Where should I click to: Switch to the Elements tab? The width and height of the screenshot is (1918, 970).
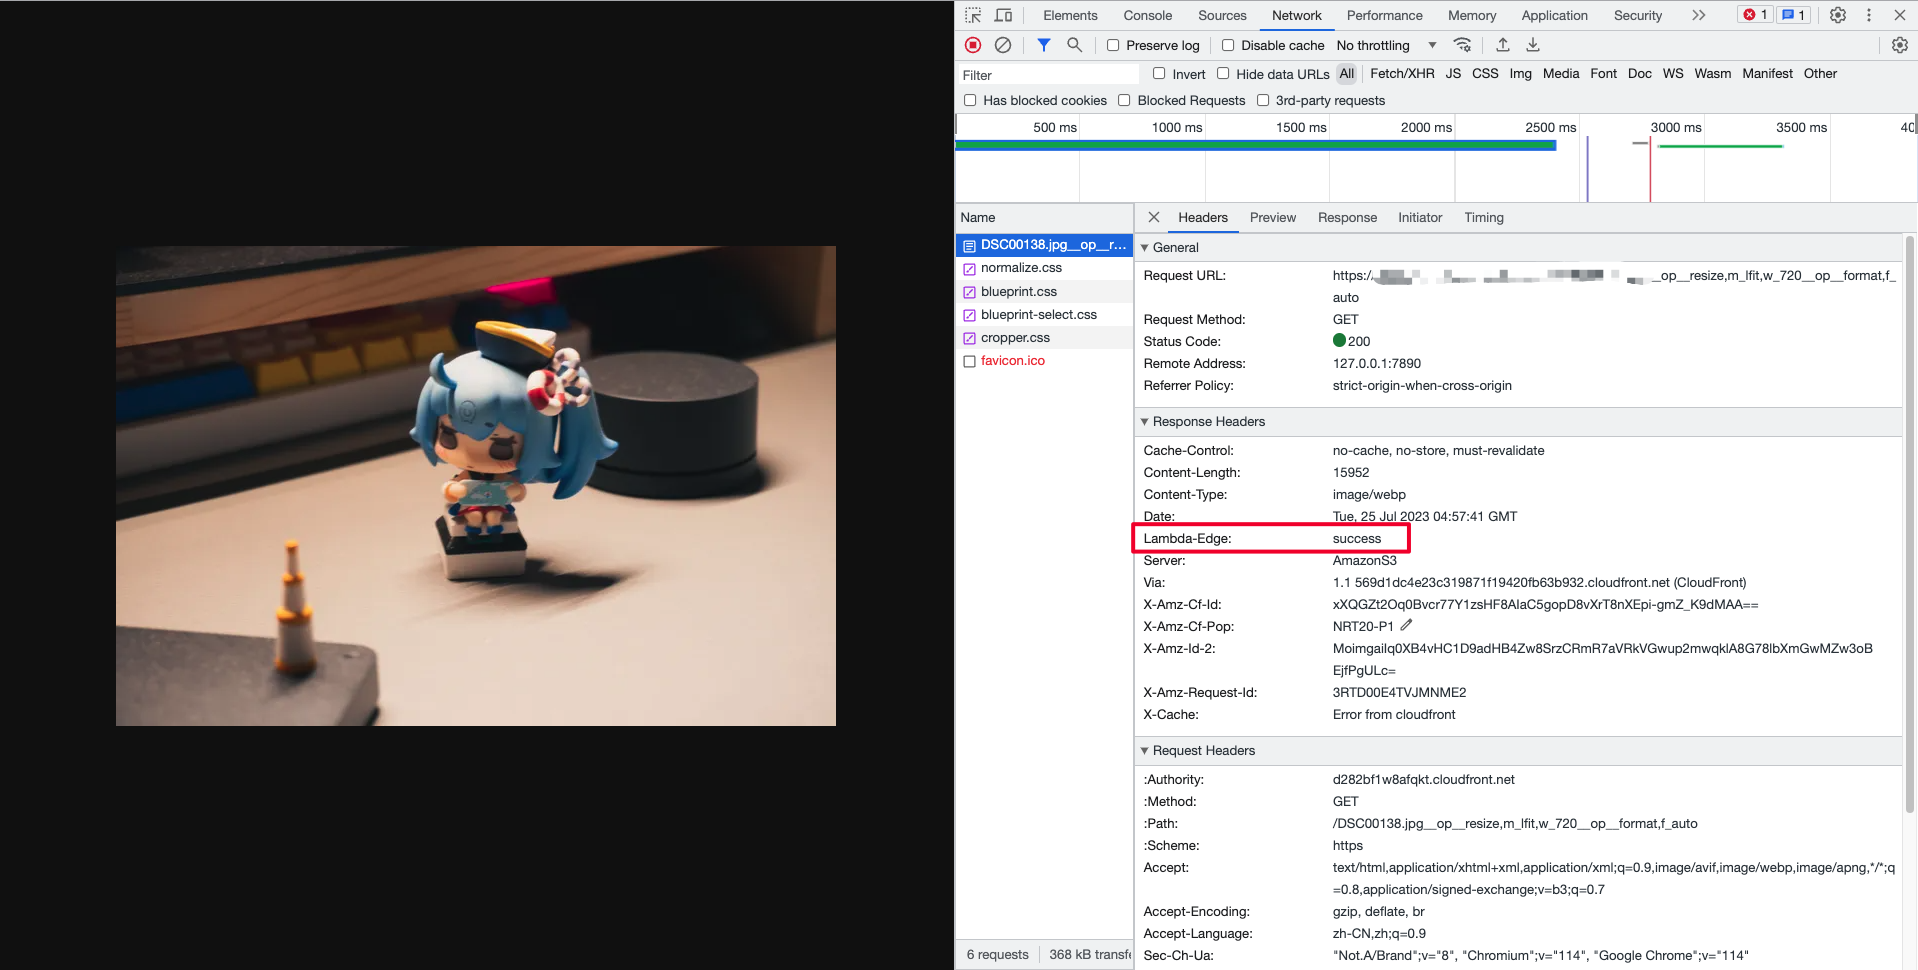point(1070,15)
